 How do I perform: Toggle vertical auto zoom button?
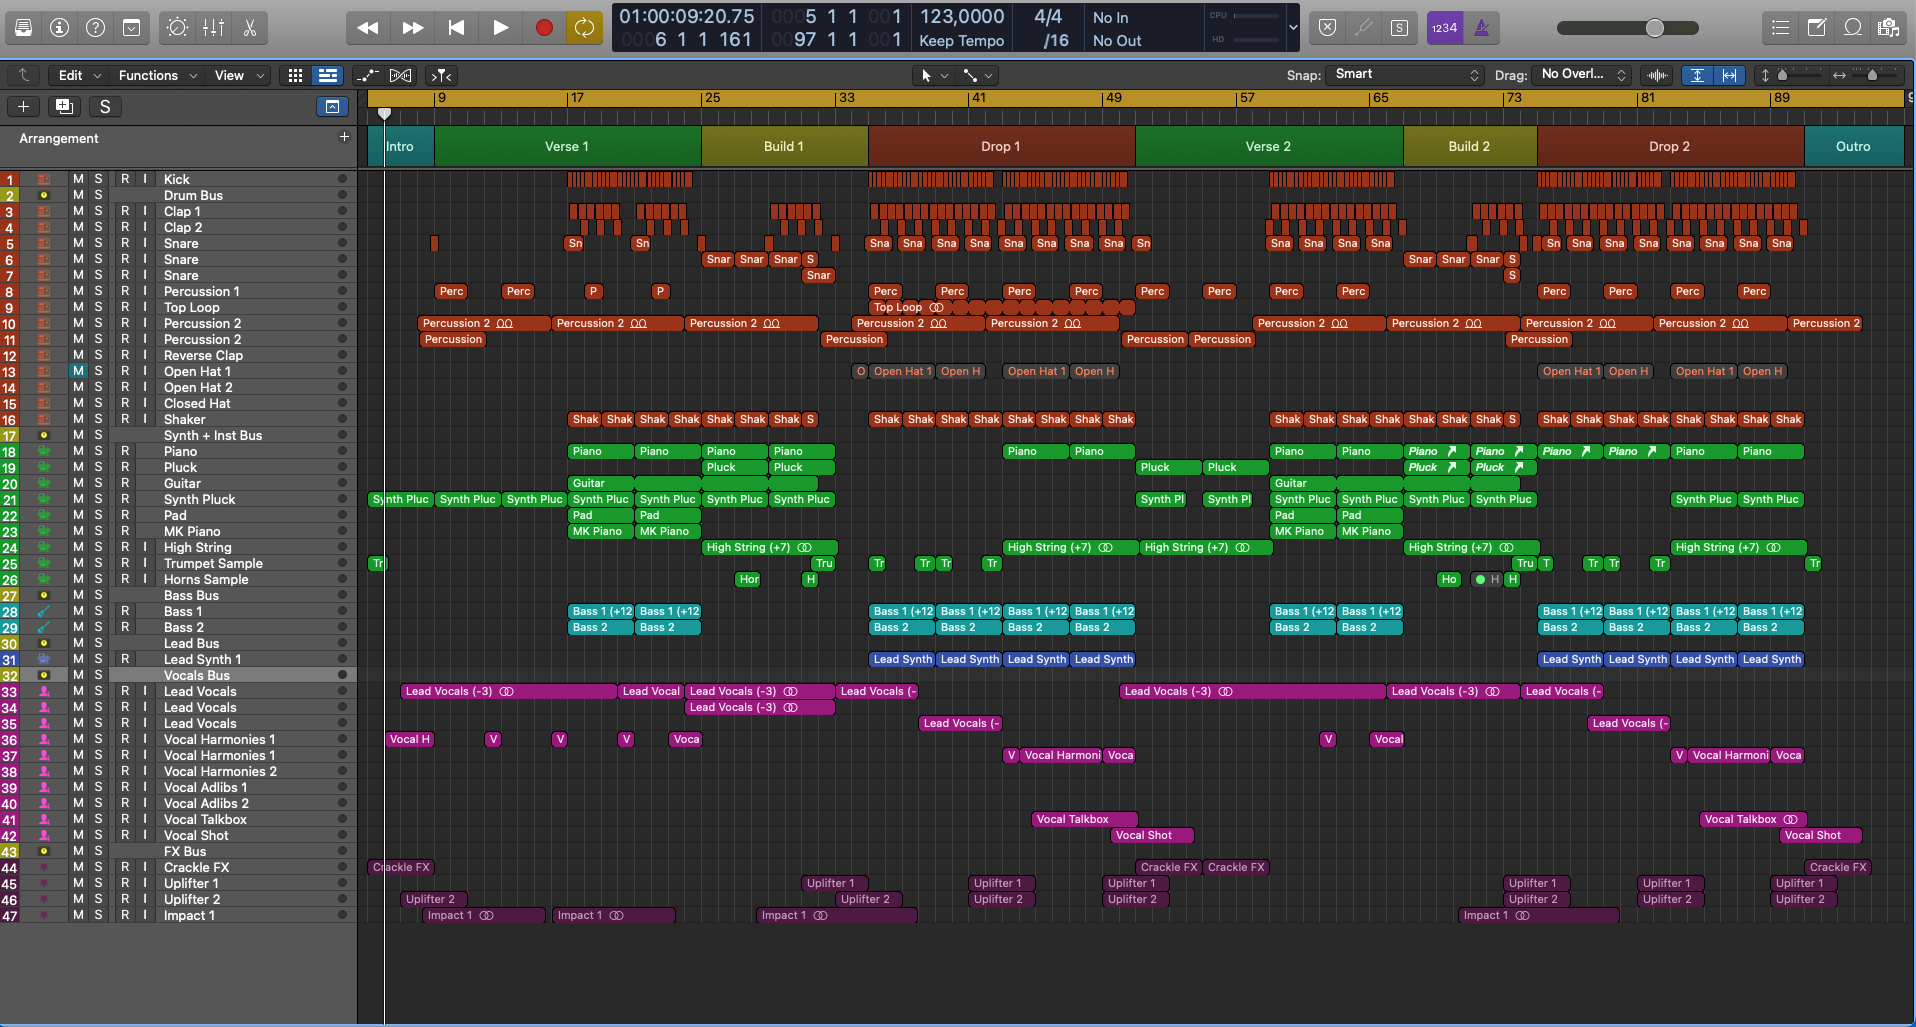1697,75
